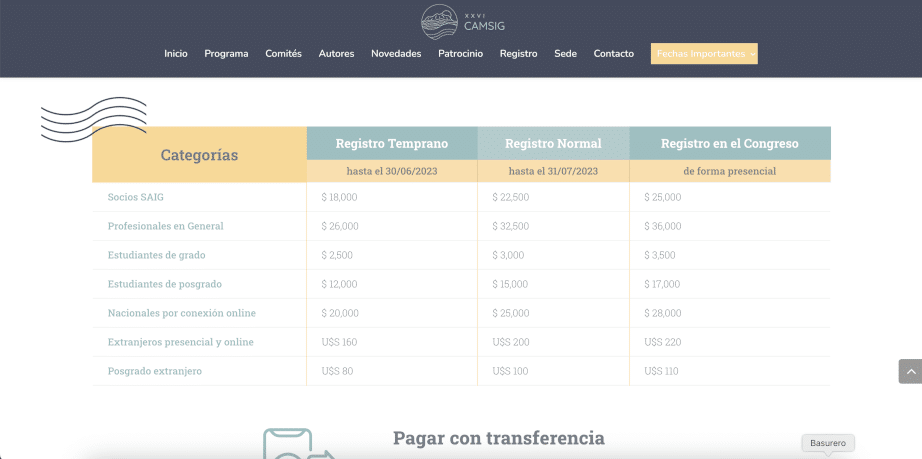922x459 pixels.
Task: Open the Programa menu item
Action: point(226,54)
